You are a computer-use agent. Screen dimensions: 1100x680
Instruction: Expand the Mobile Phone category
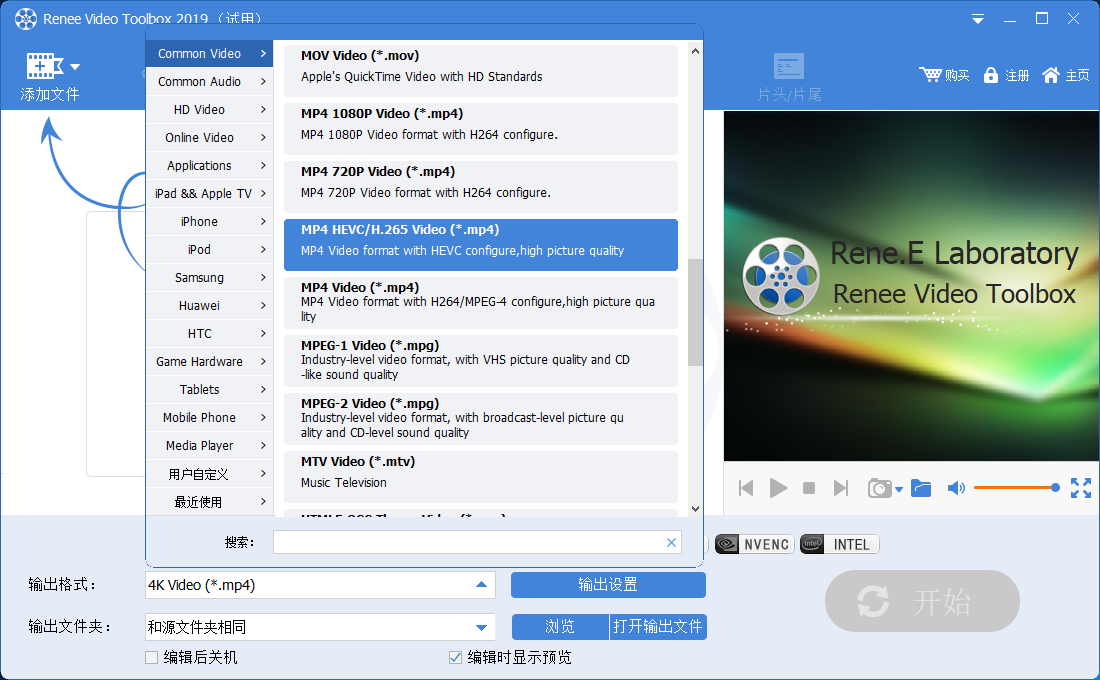pos(209,418)
